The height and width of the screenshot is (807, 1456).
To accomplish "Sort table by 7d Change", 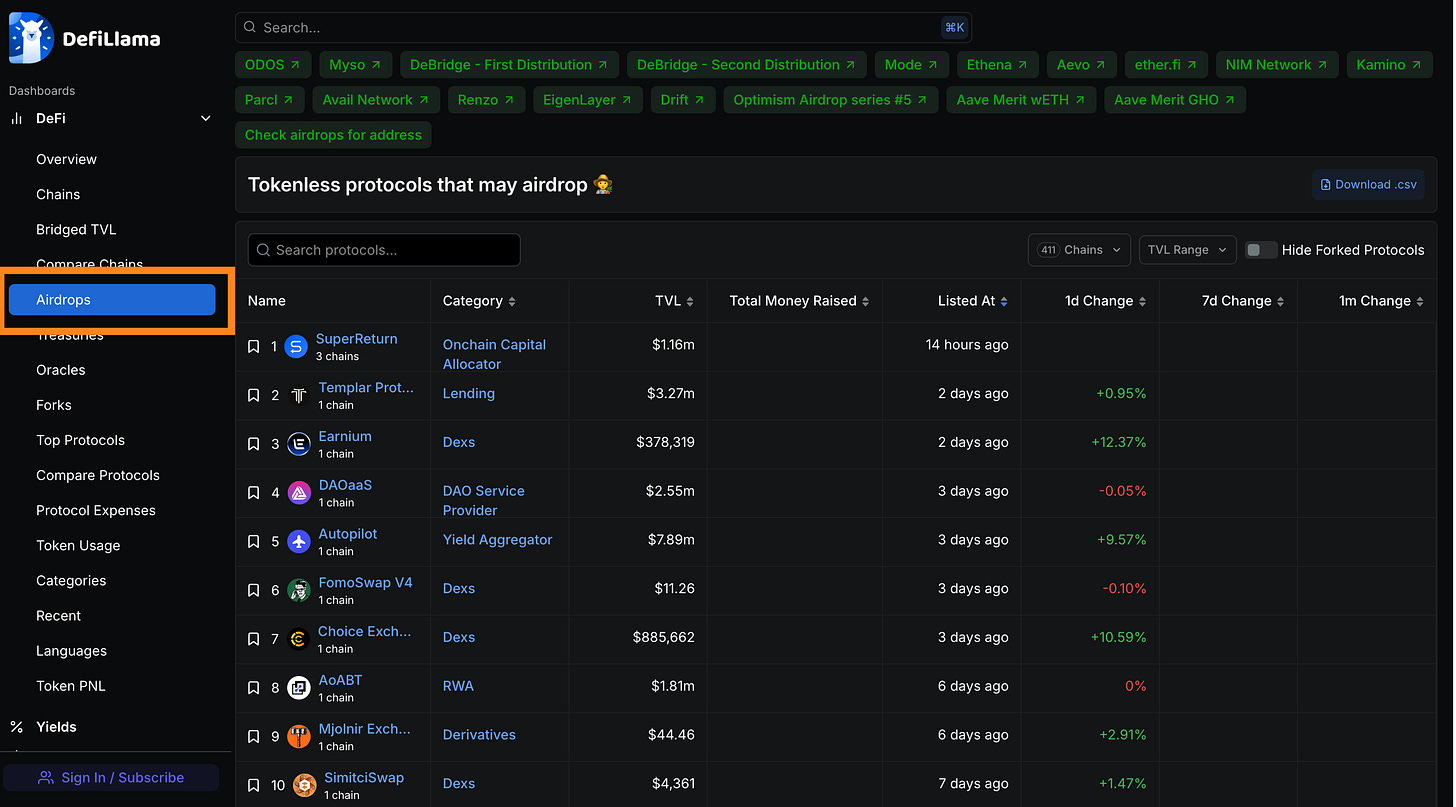I will [1243, 301].
